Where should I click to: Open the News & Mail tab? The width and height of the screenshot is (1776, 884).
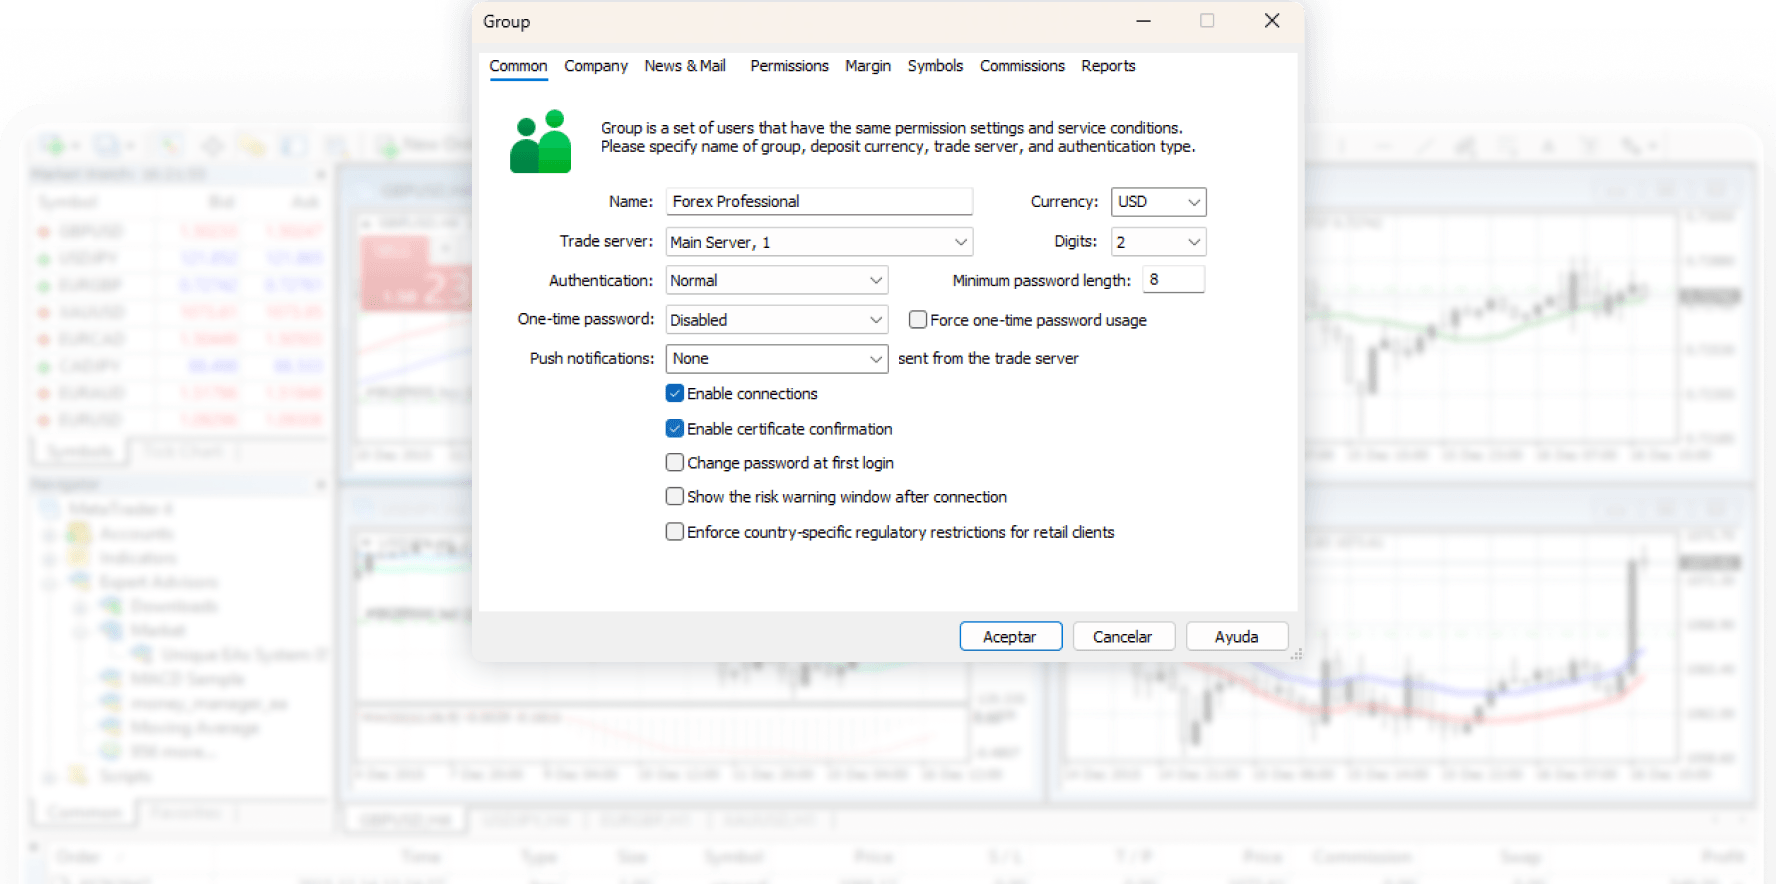(685, 66)
